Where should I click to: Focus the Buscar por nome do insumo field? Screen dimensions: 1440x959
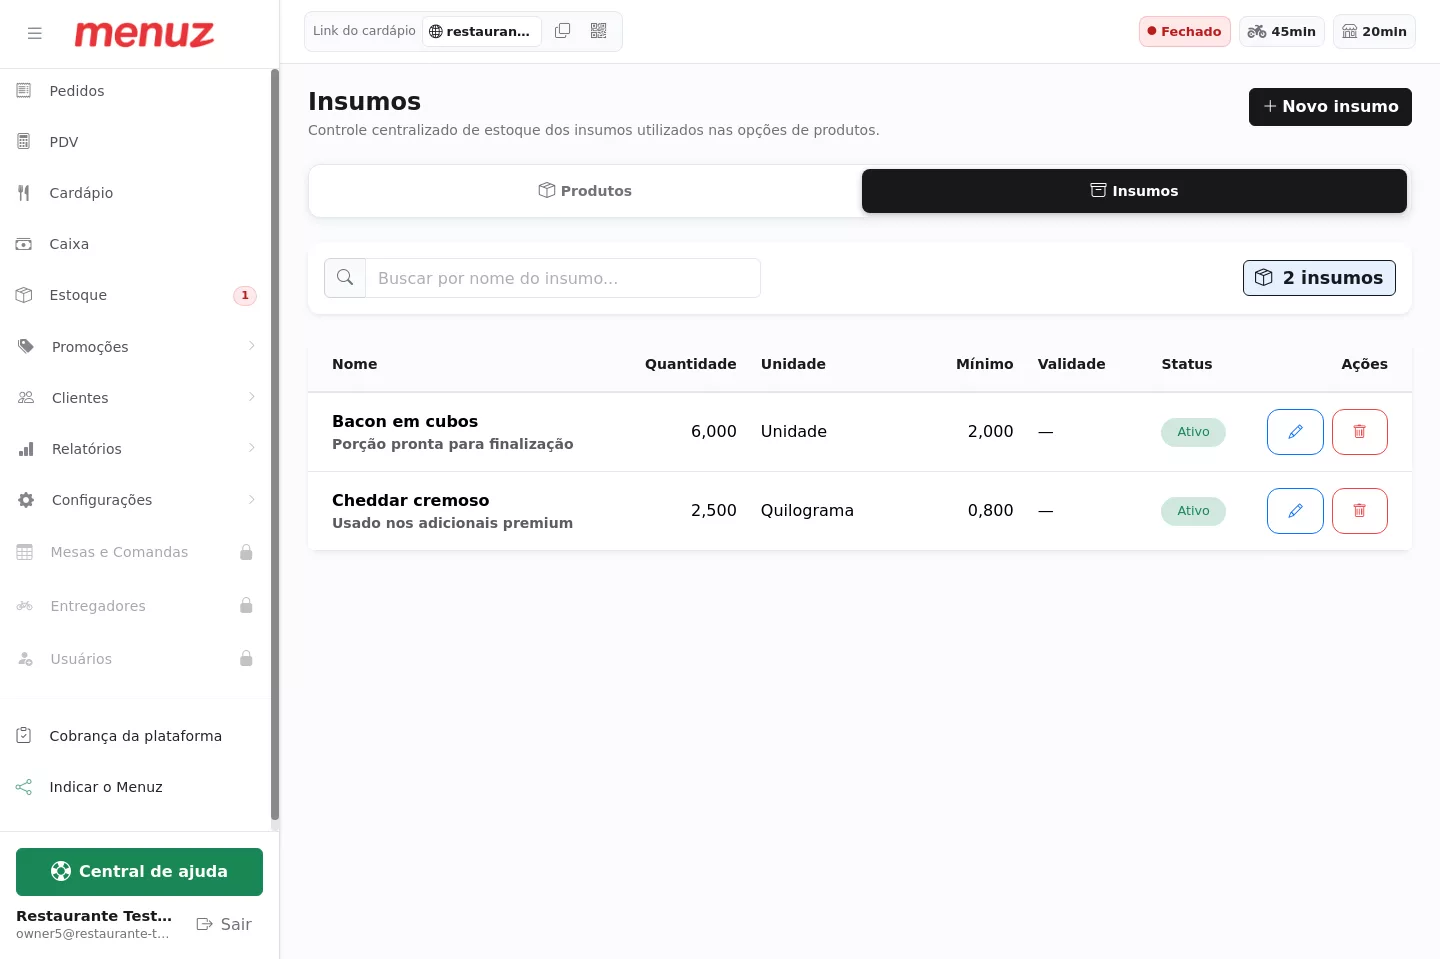coord(563,278)
